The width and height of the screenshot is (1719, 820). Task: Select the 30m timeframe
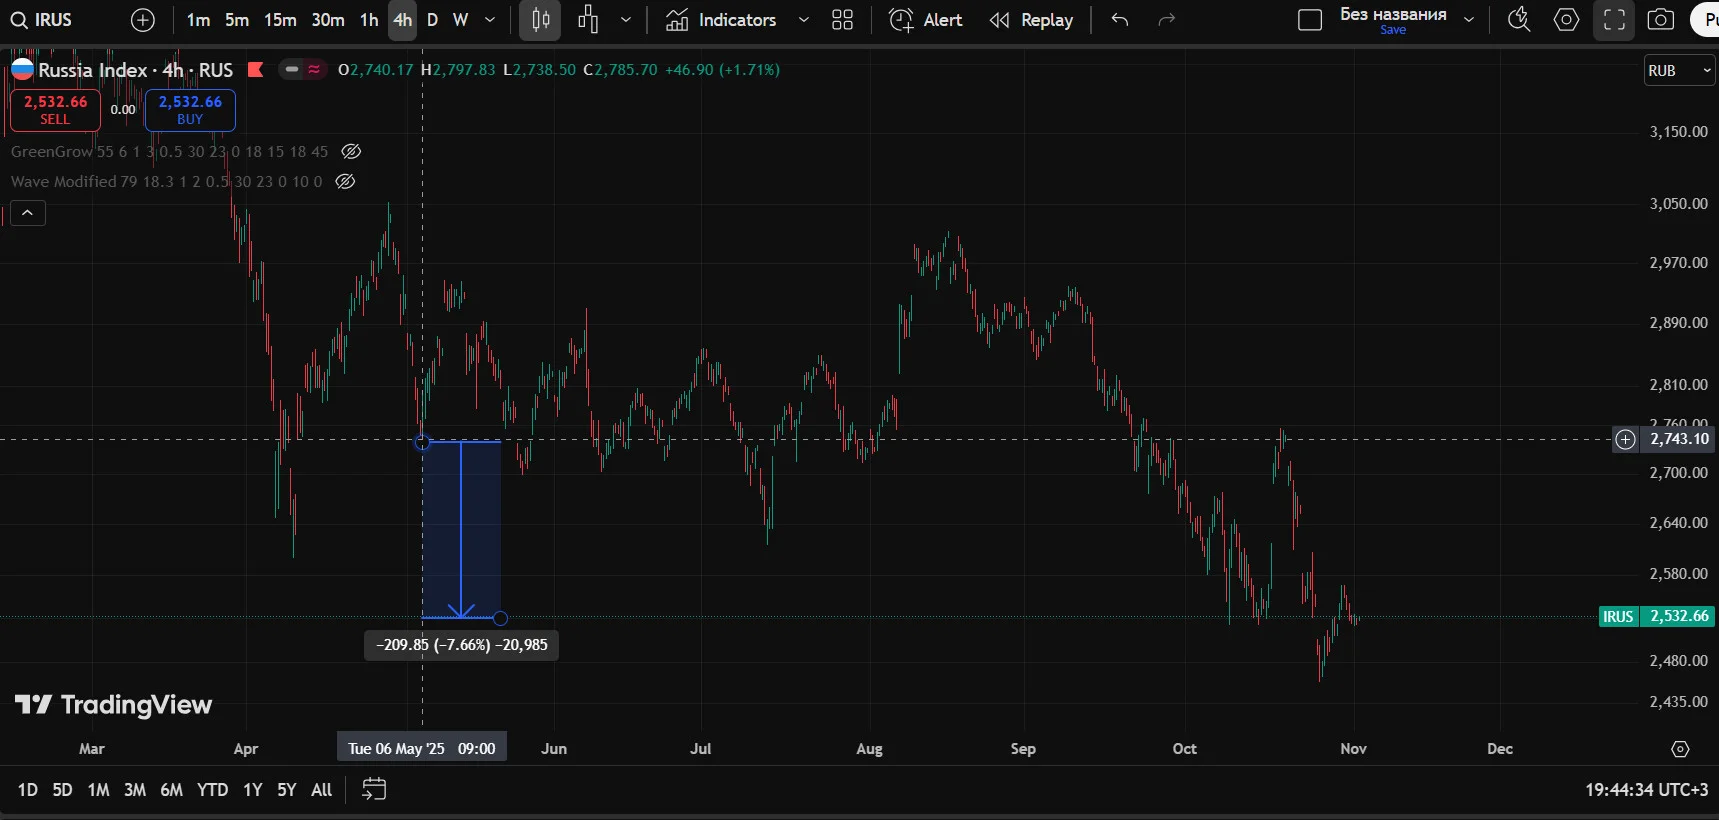click(x=328, y=20)
